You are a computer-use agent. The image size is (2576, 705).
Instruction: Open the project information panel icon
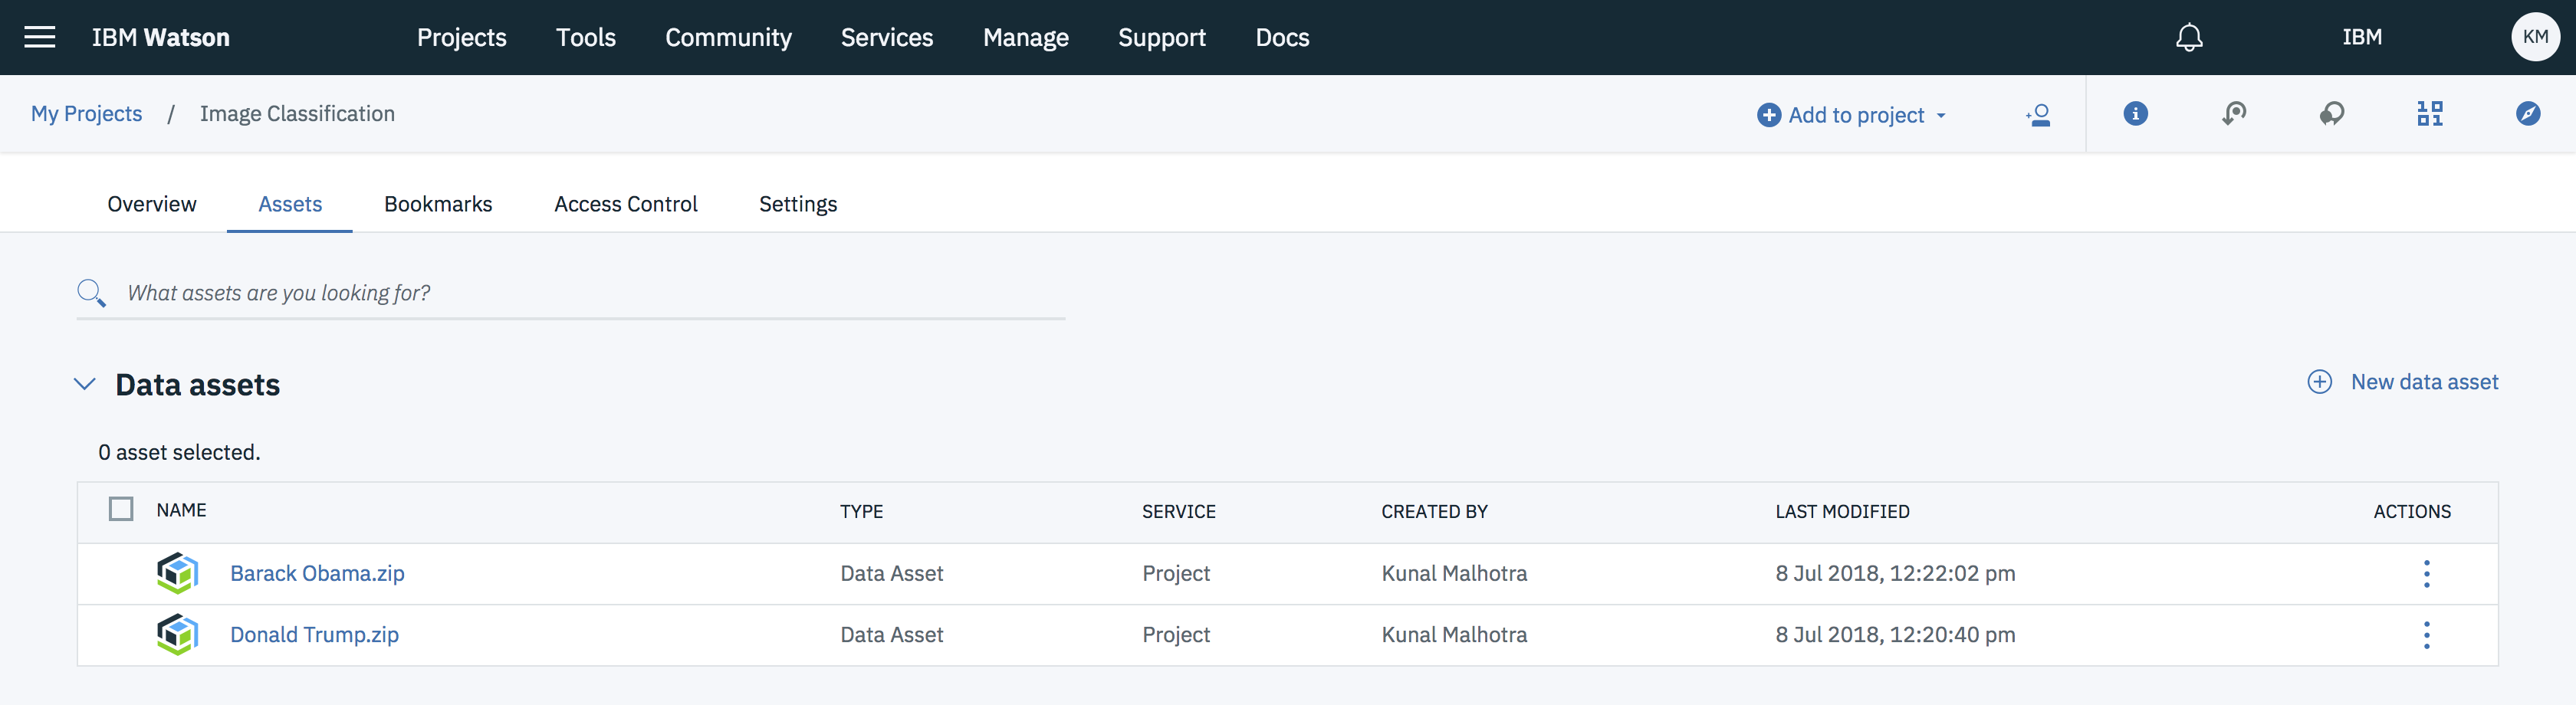(2135, 114)
